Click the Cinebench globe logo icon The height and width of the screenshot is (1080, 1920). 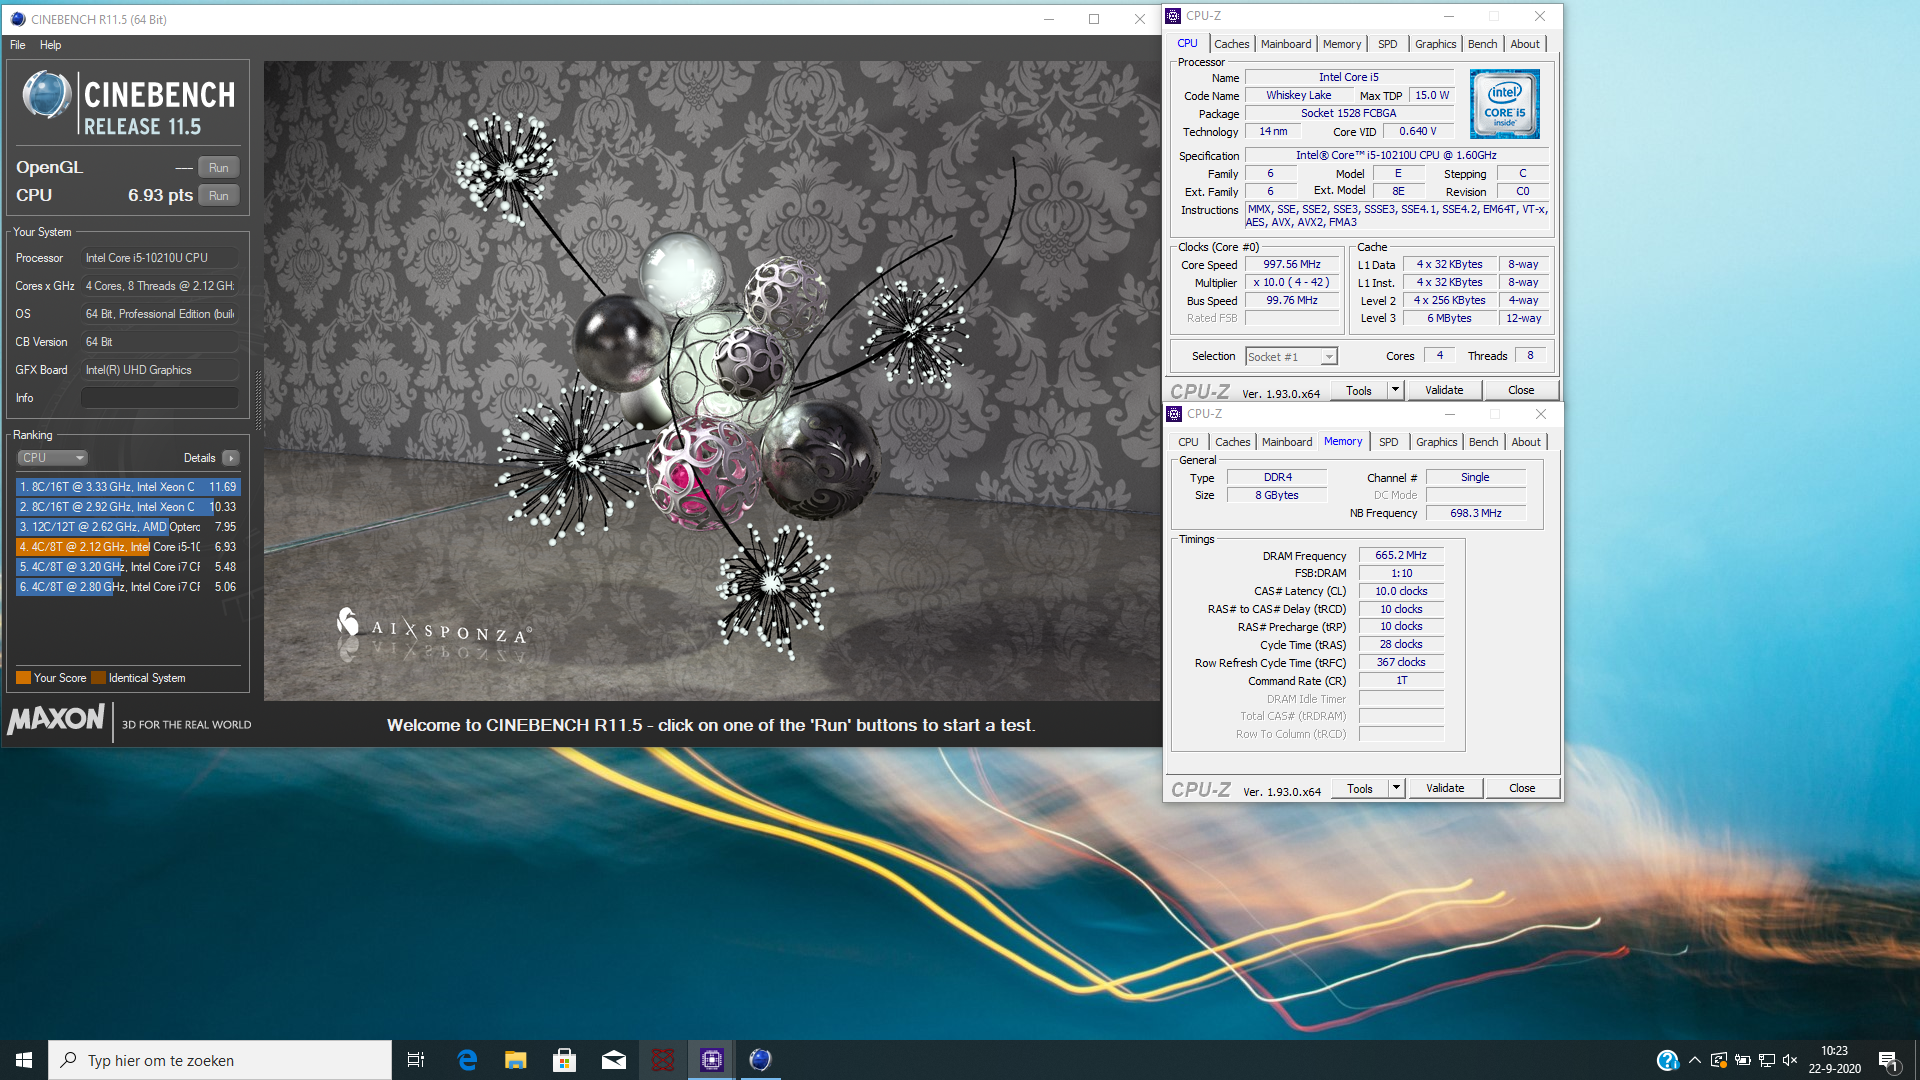click(46, 96)
